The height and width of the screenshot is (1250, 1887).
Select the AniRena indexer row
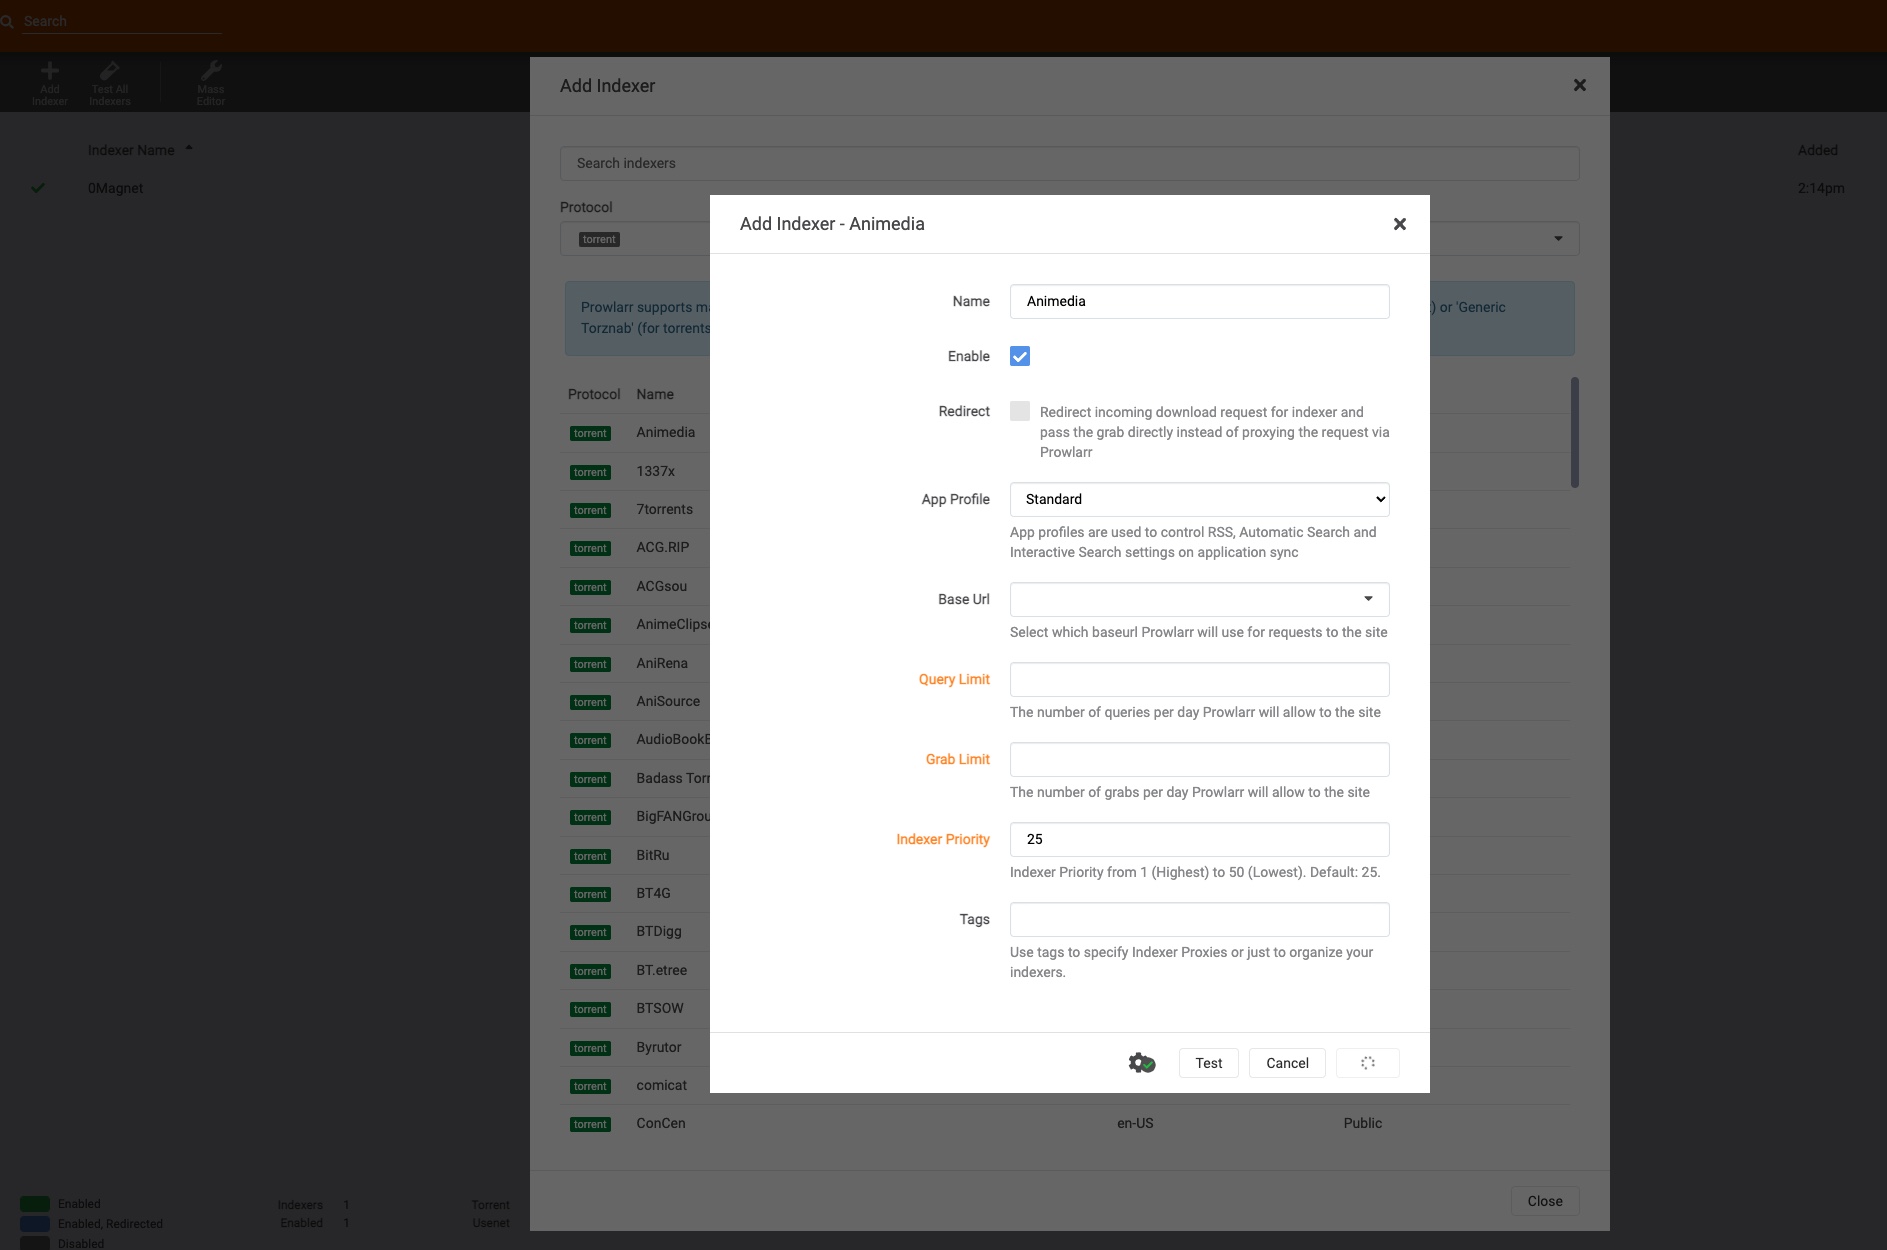point(662,663)
